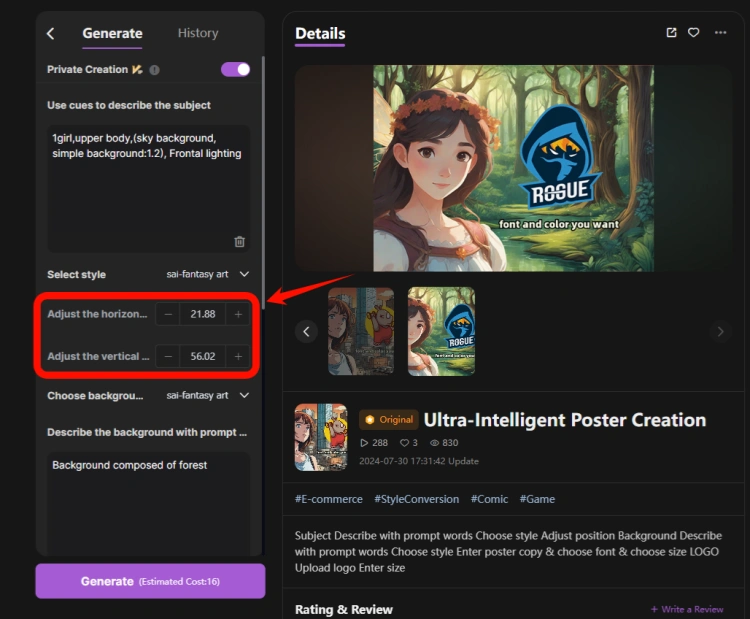Click the views eye icon 830
The height and width of the screenshot is (619, 750).
pyautogui.click(x=434, y=443)
